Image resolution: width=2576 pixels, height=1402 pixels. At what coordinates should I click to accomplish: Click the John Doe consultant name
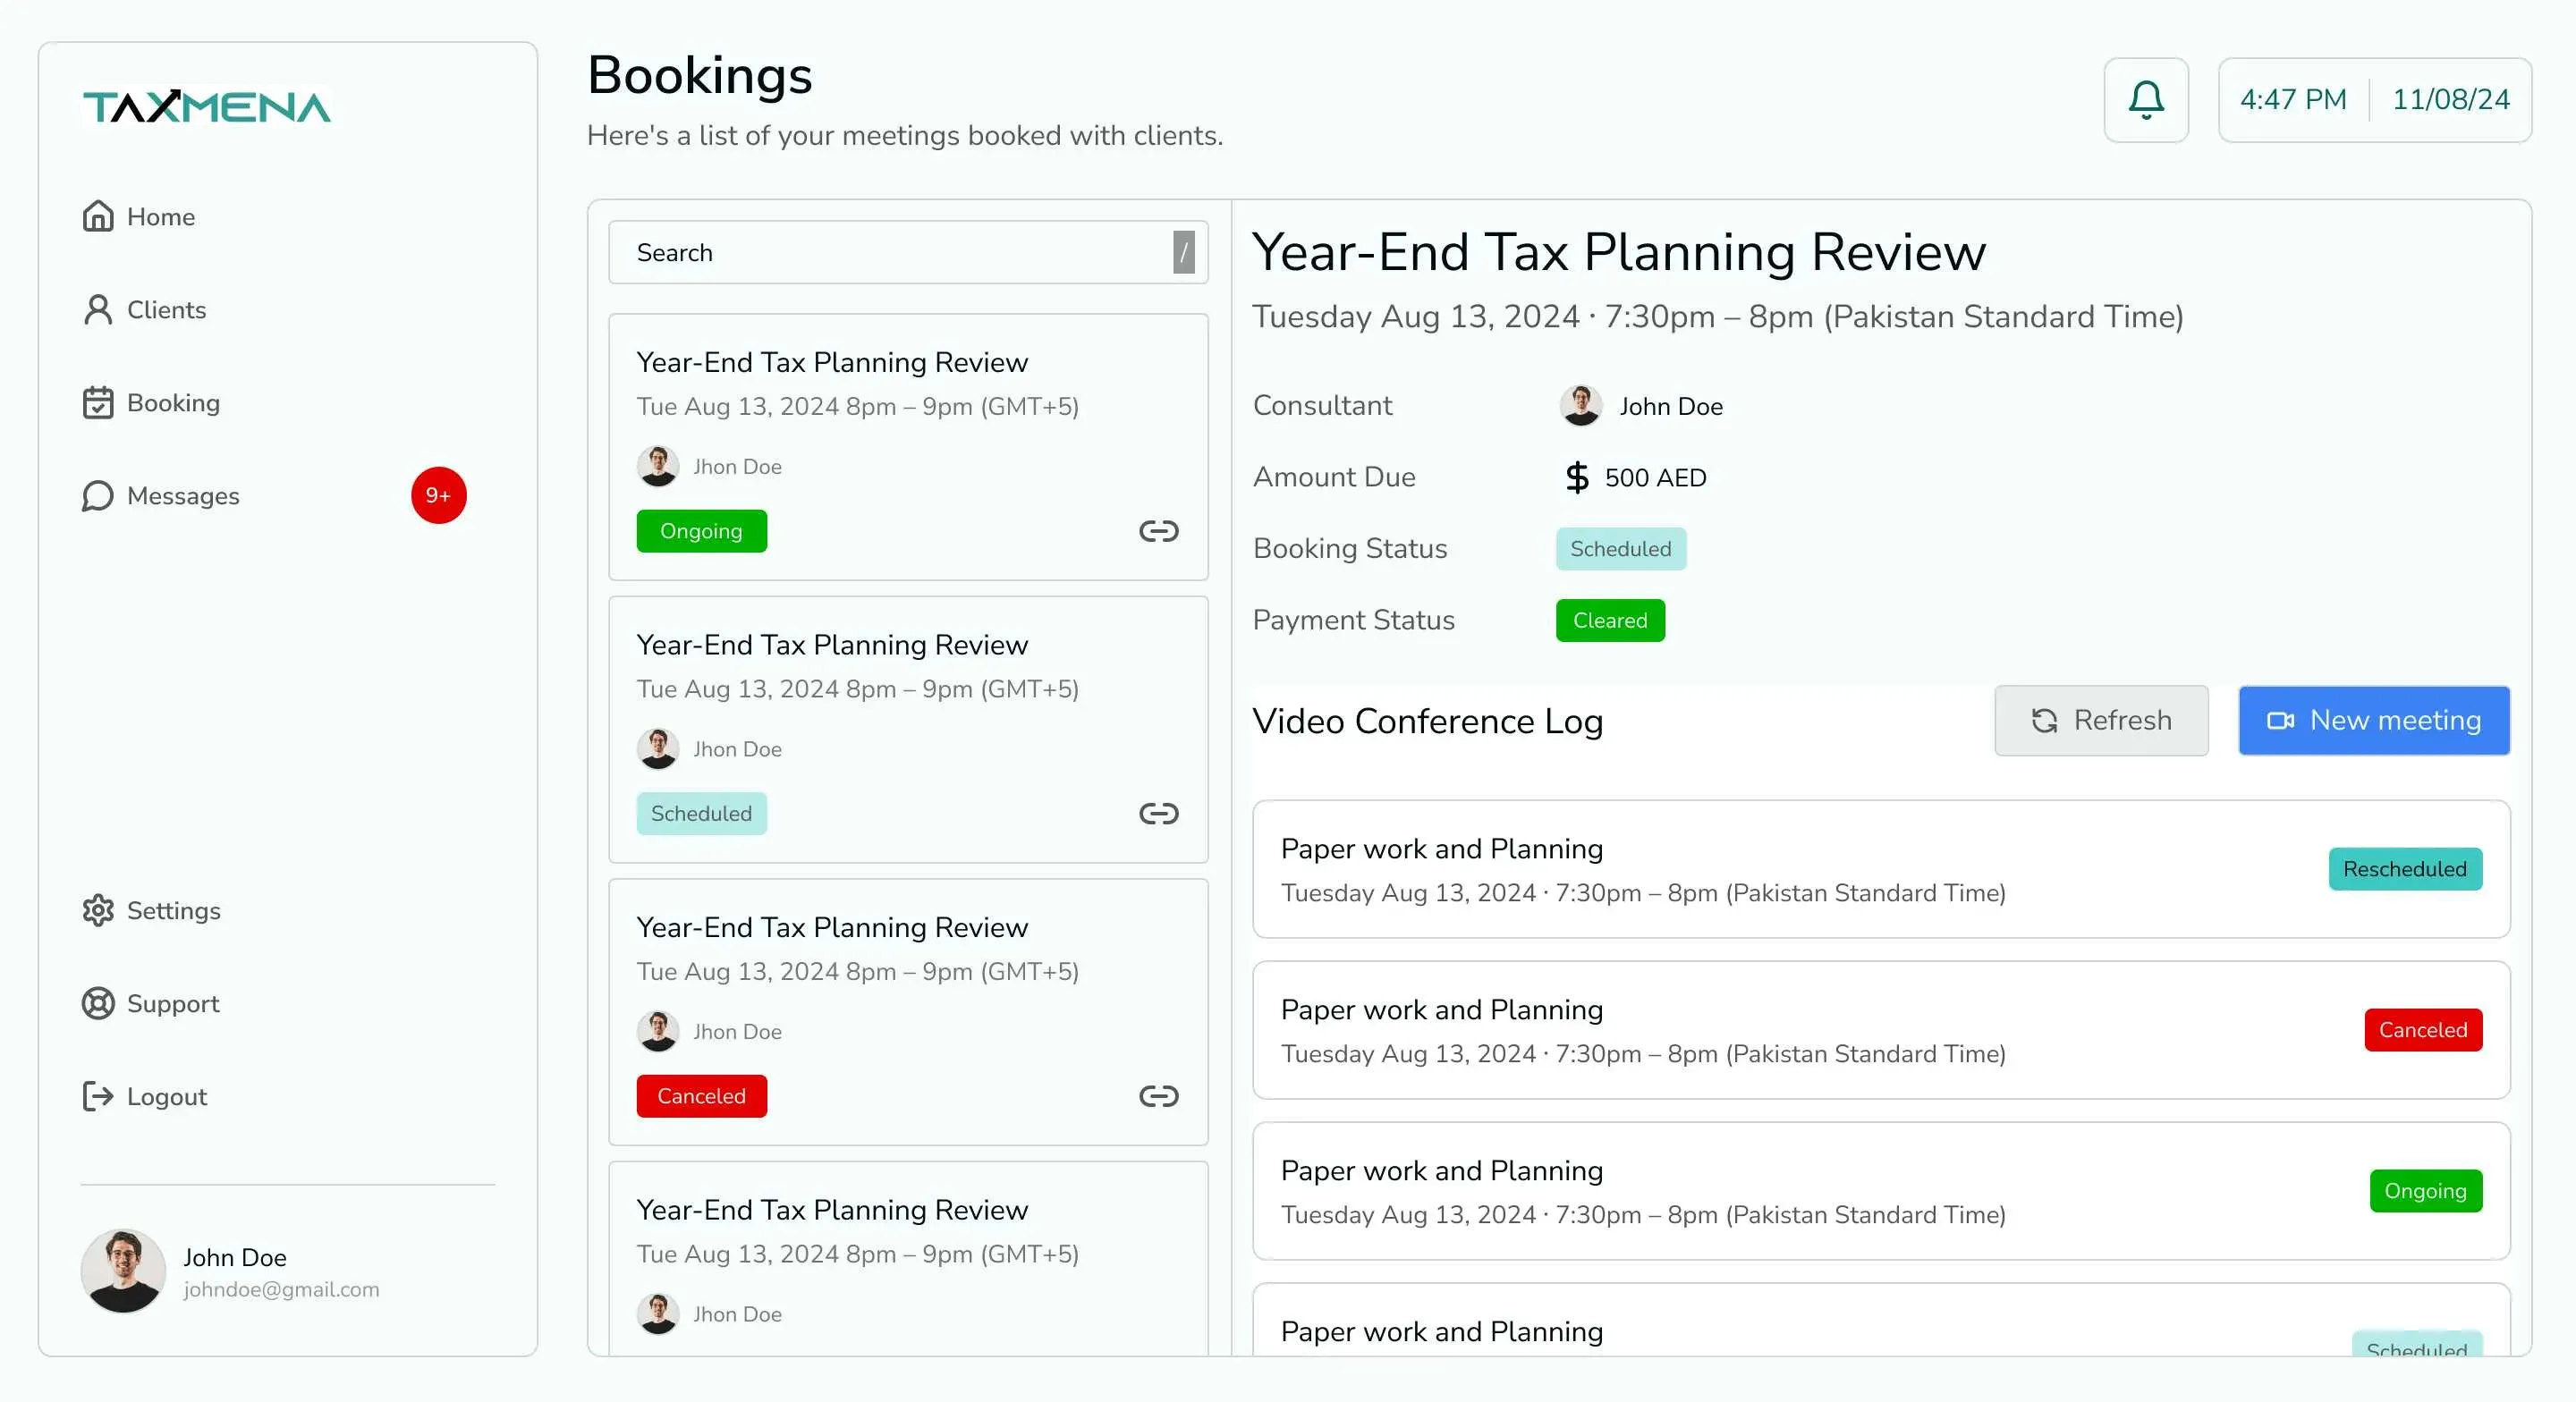1671,406
